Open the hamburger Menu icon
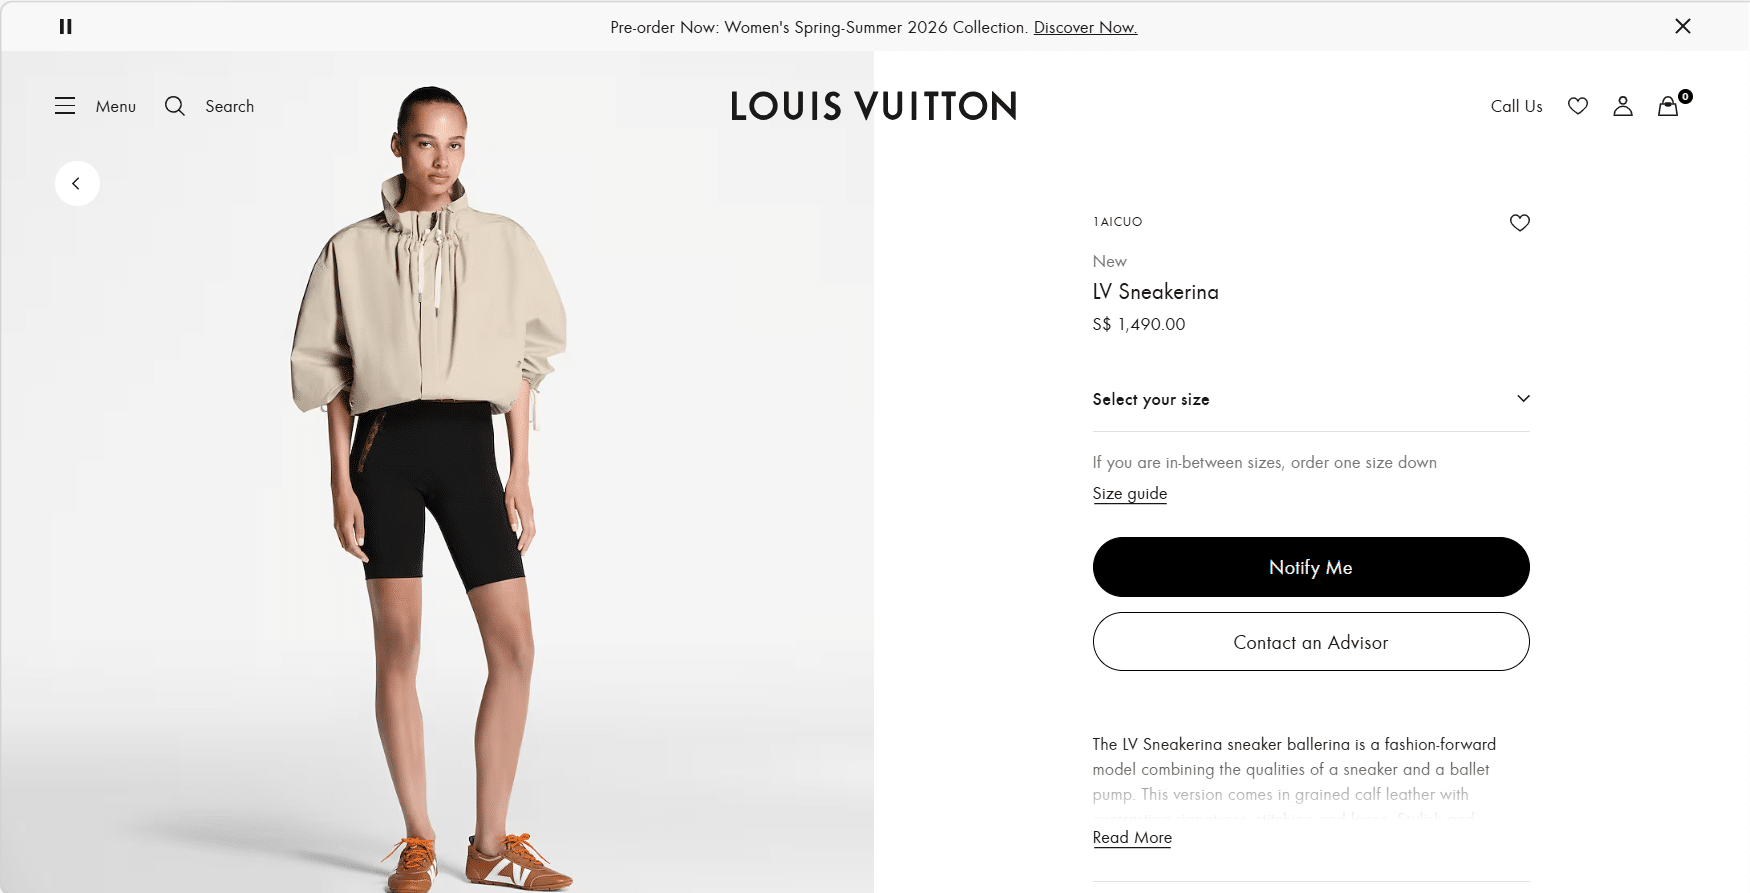The image size is (1750, 893). pos(65,106)
